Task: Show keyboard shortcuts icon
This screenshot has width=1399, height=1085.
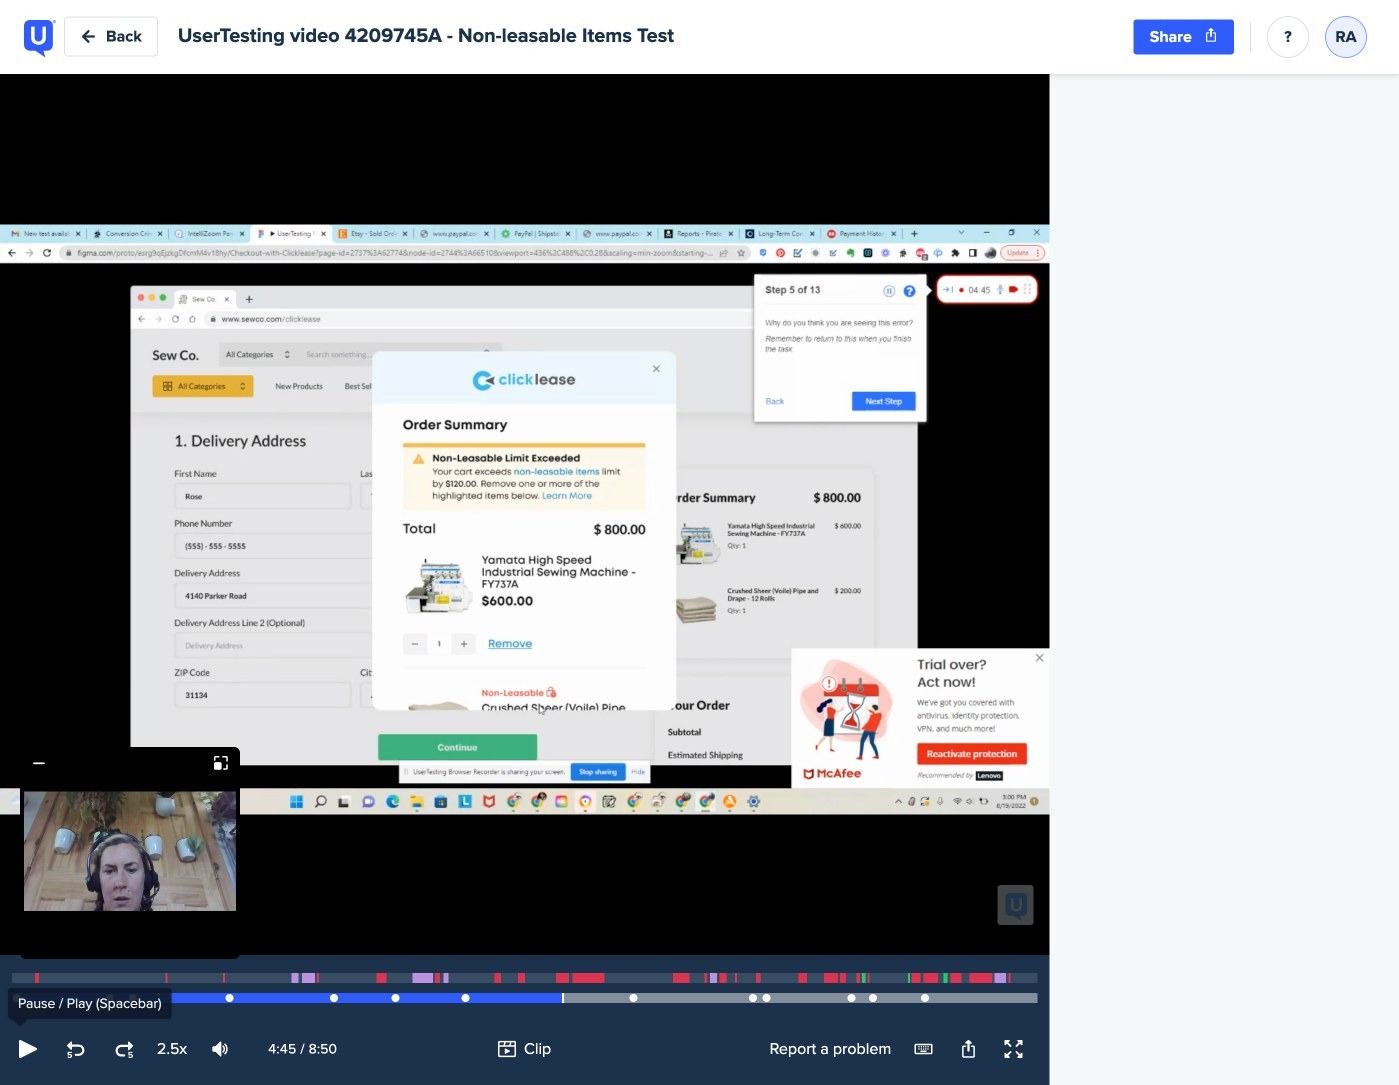Action: pos(924,1049)
